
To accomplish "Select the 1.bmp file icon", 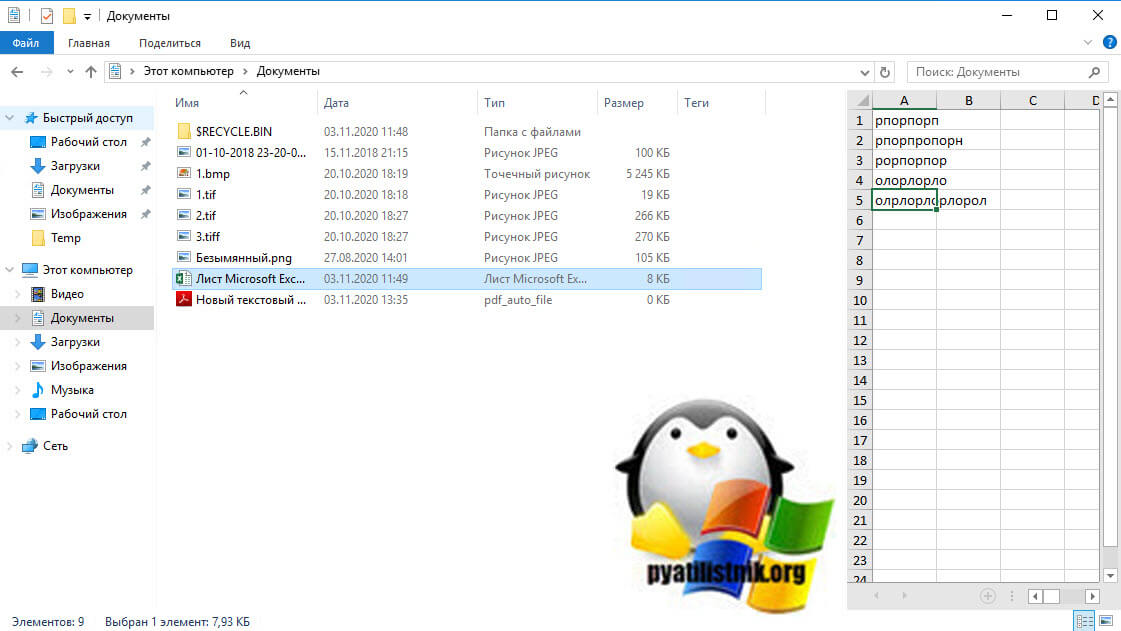I will point(184,173).
